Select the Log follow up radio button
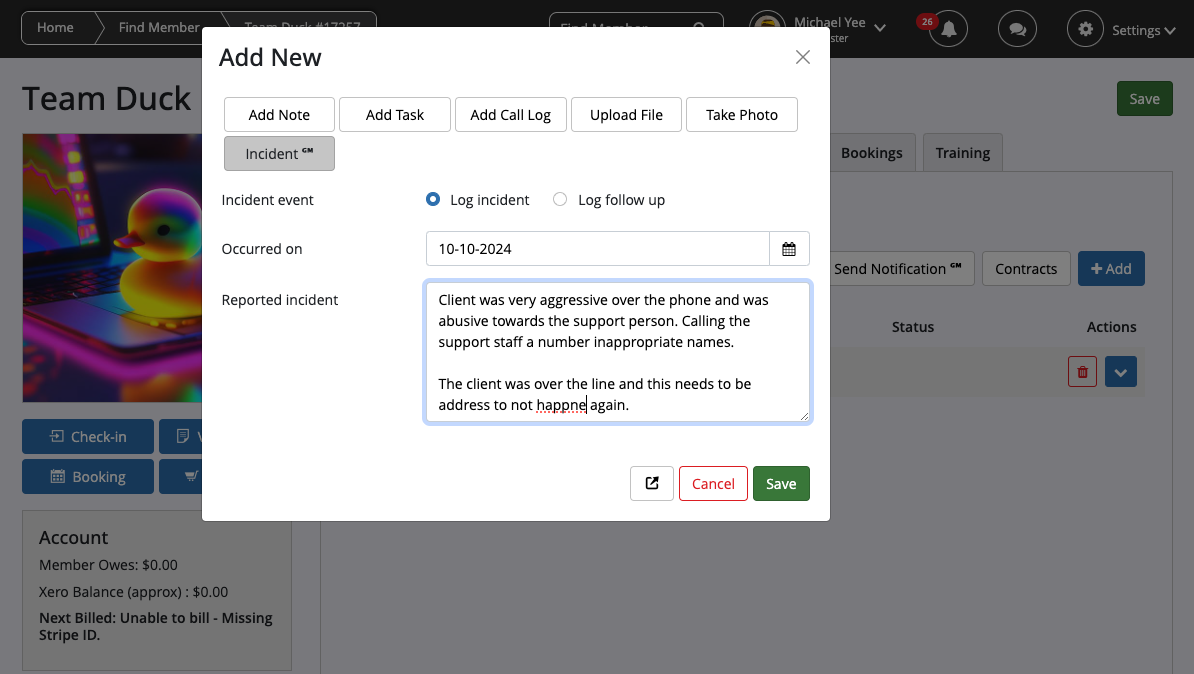 pos(560,200)
